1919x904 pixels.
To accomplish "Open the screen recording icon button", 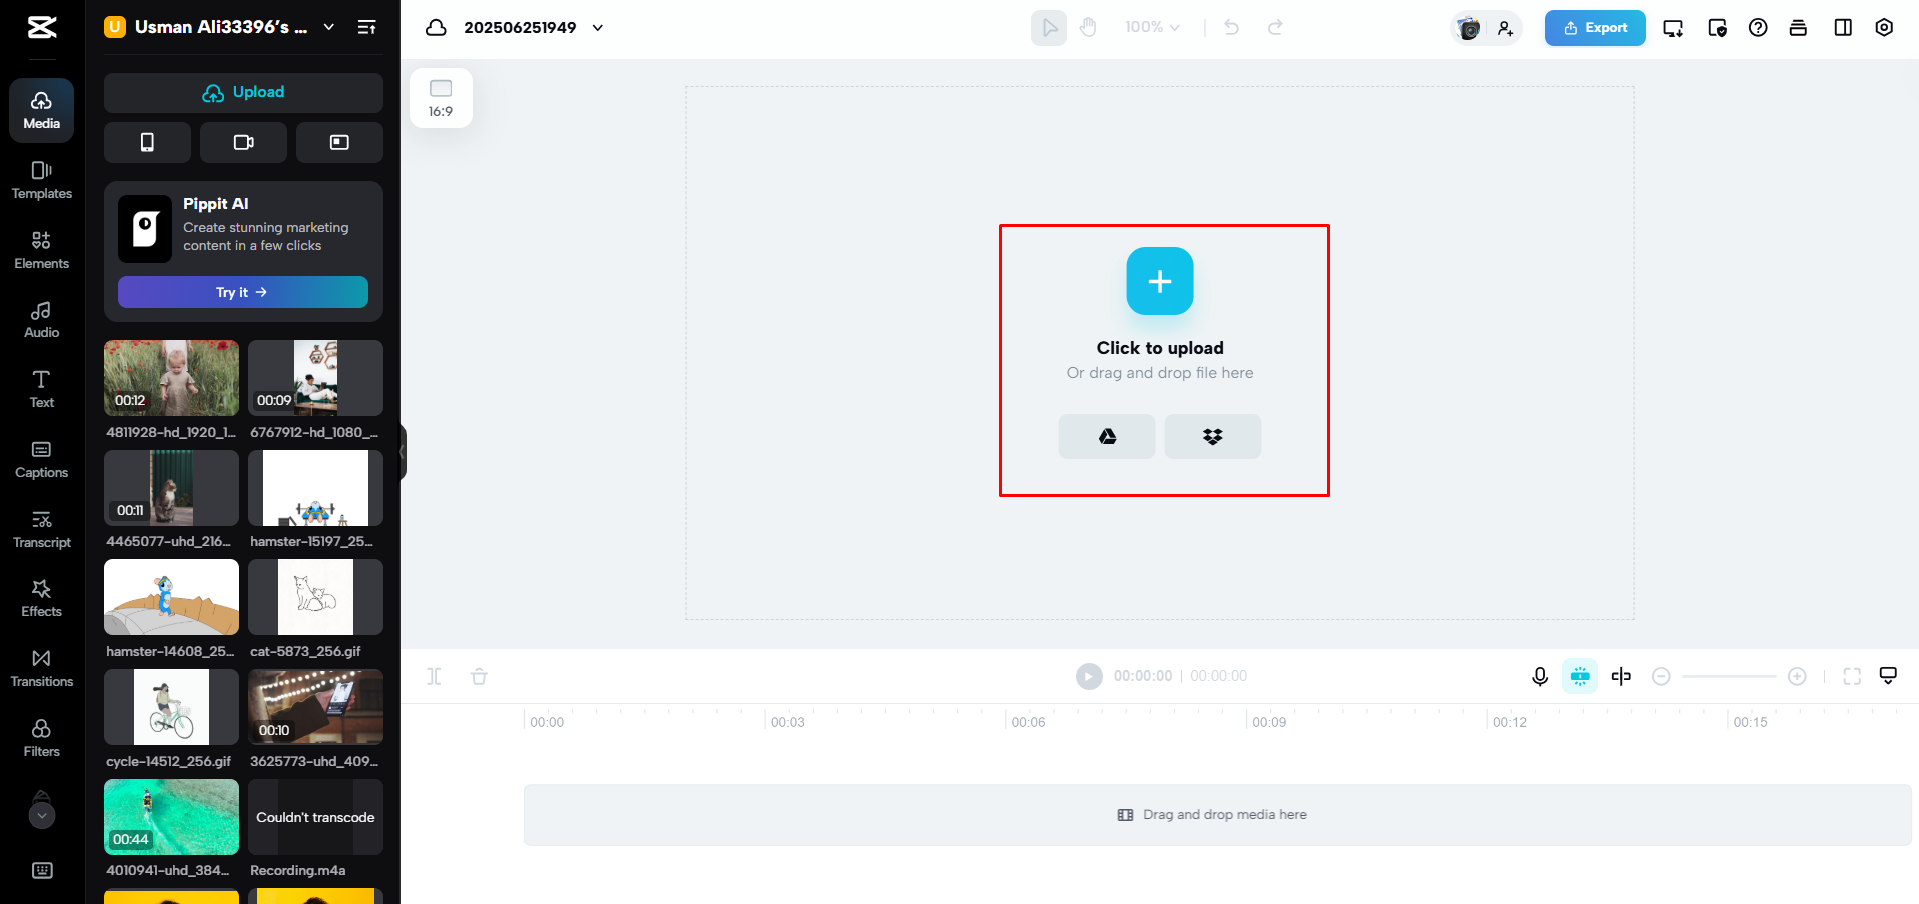I will (339, 142).
